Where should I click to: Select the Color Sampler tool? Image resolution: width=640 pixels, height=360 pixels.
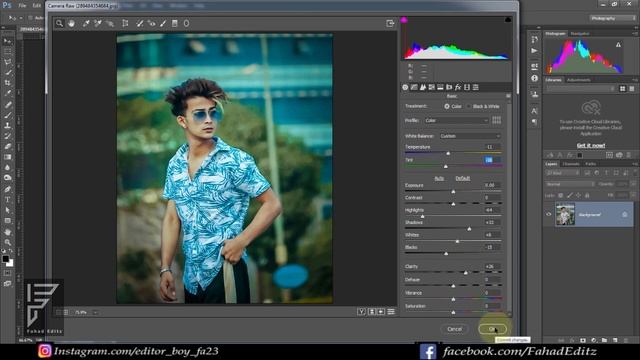pyautogui.click(x=98, y=24)
